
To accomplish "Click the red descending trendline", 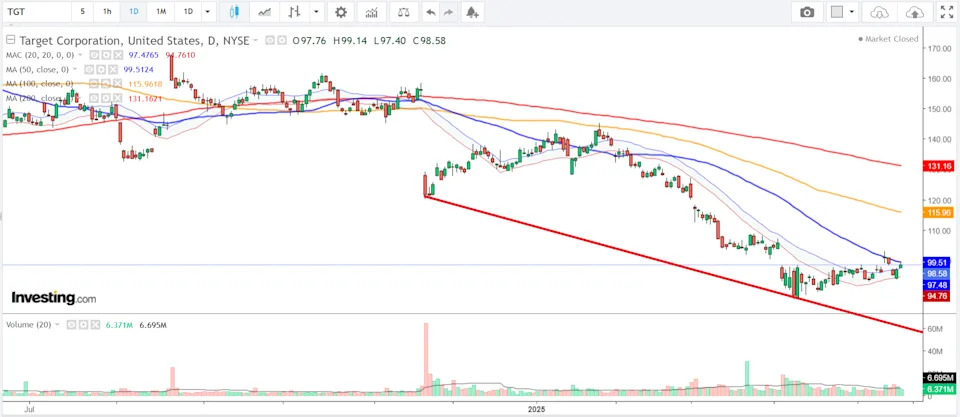I will (673, 265).
